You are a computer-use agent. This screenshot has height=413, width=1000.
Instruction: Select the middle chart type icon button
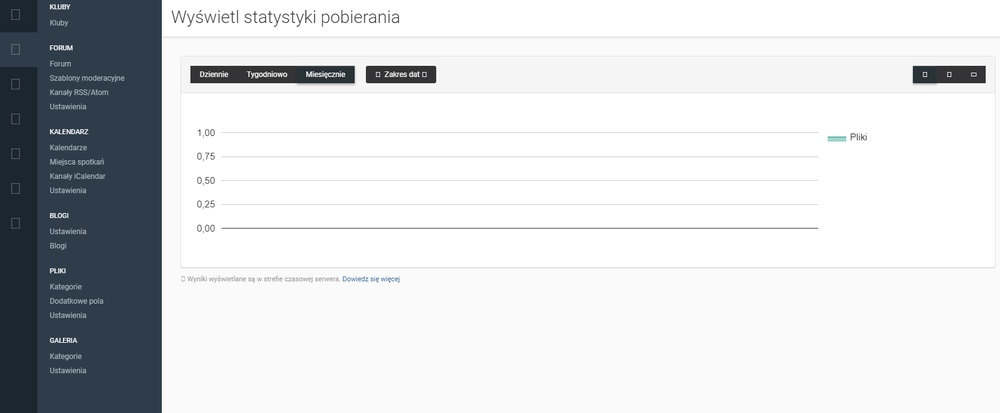949,75
